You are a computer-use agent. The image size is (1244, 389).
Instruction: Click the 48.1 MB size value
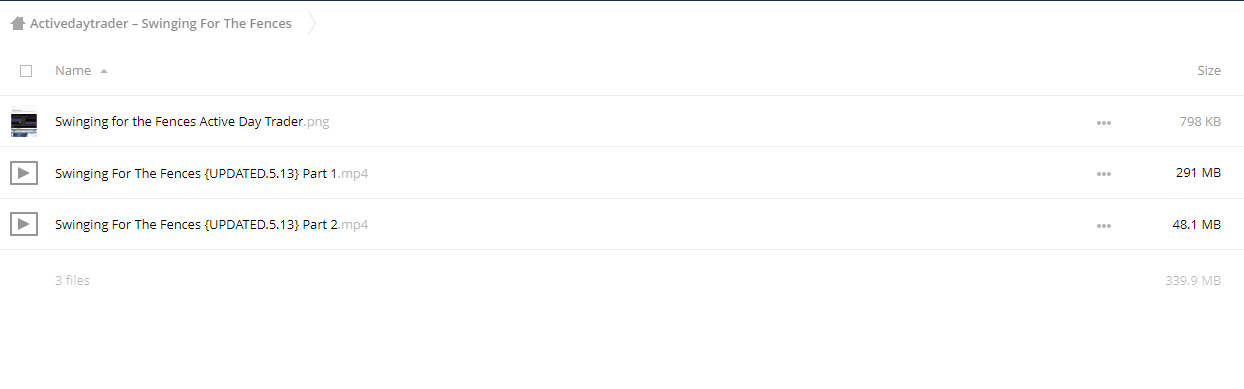coord(1196,224)
